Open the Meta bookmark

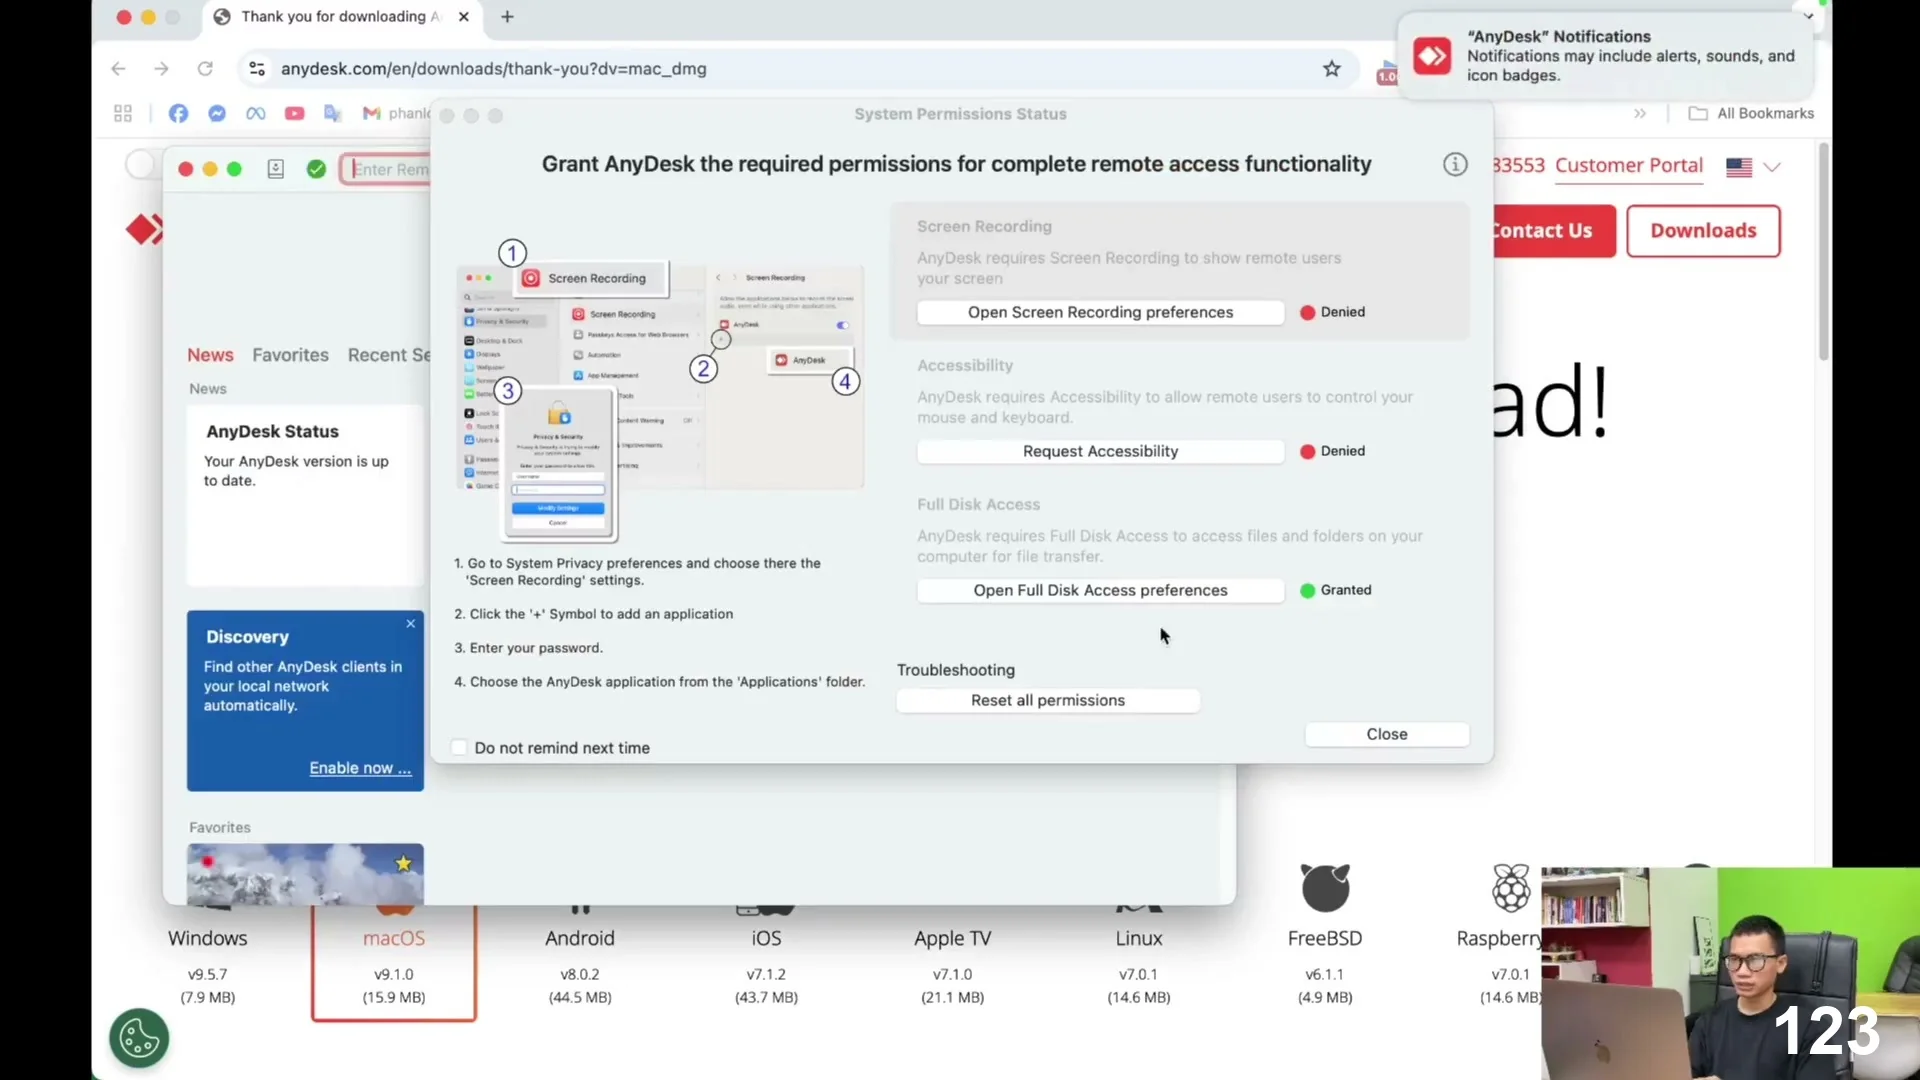(256, 114)
